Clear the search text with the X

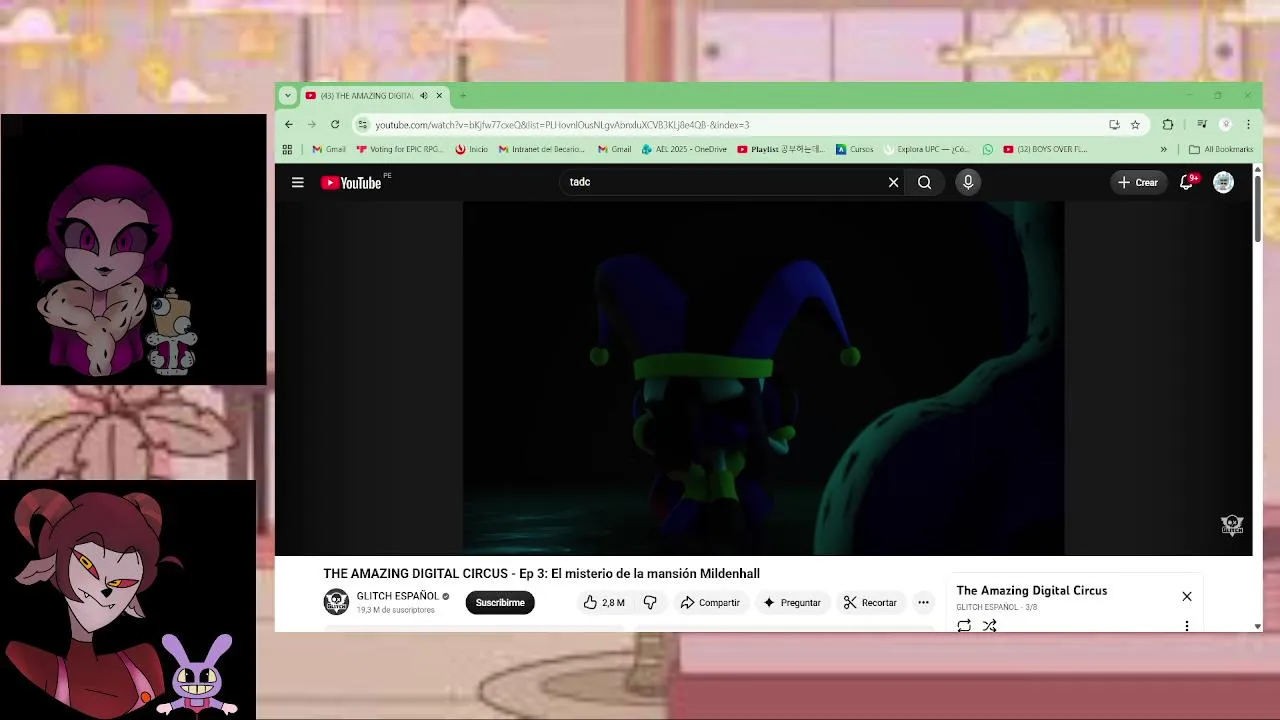[893, 182]
